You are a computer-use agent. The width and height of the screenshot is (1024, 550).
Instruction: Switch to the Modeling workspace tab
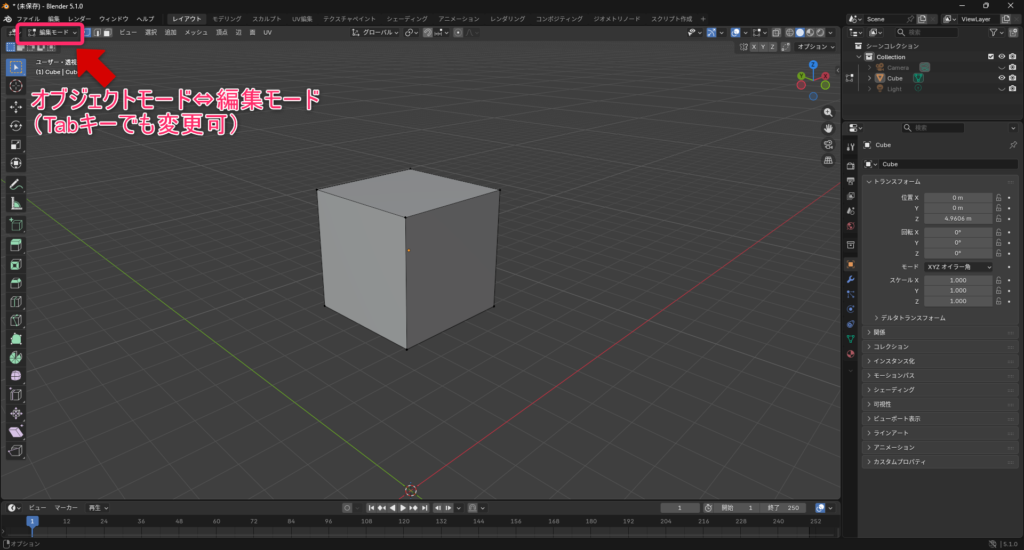[226, 19]
